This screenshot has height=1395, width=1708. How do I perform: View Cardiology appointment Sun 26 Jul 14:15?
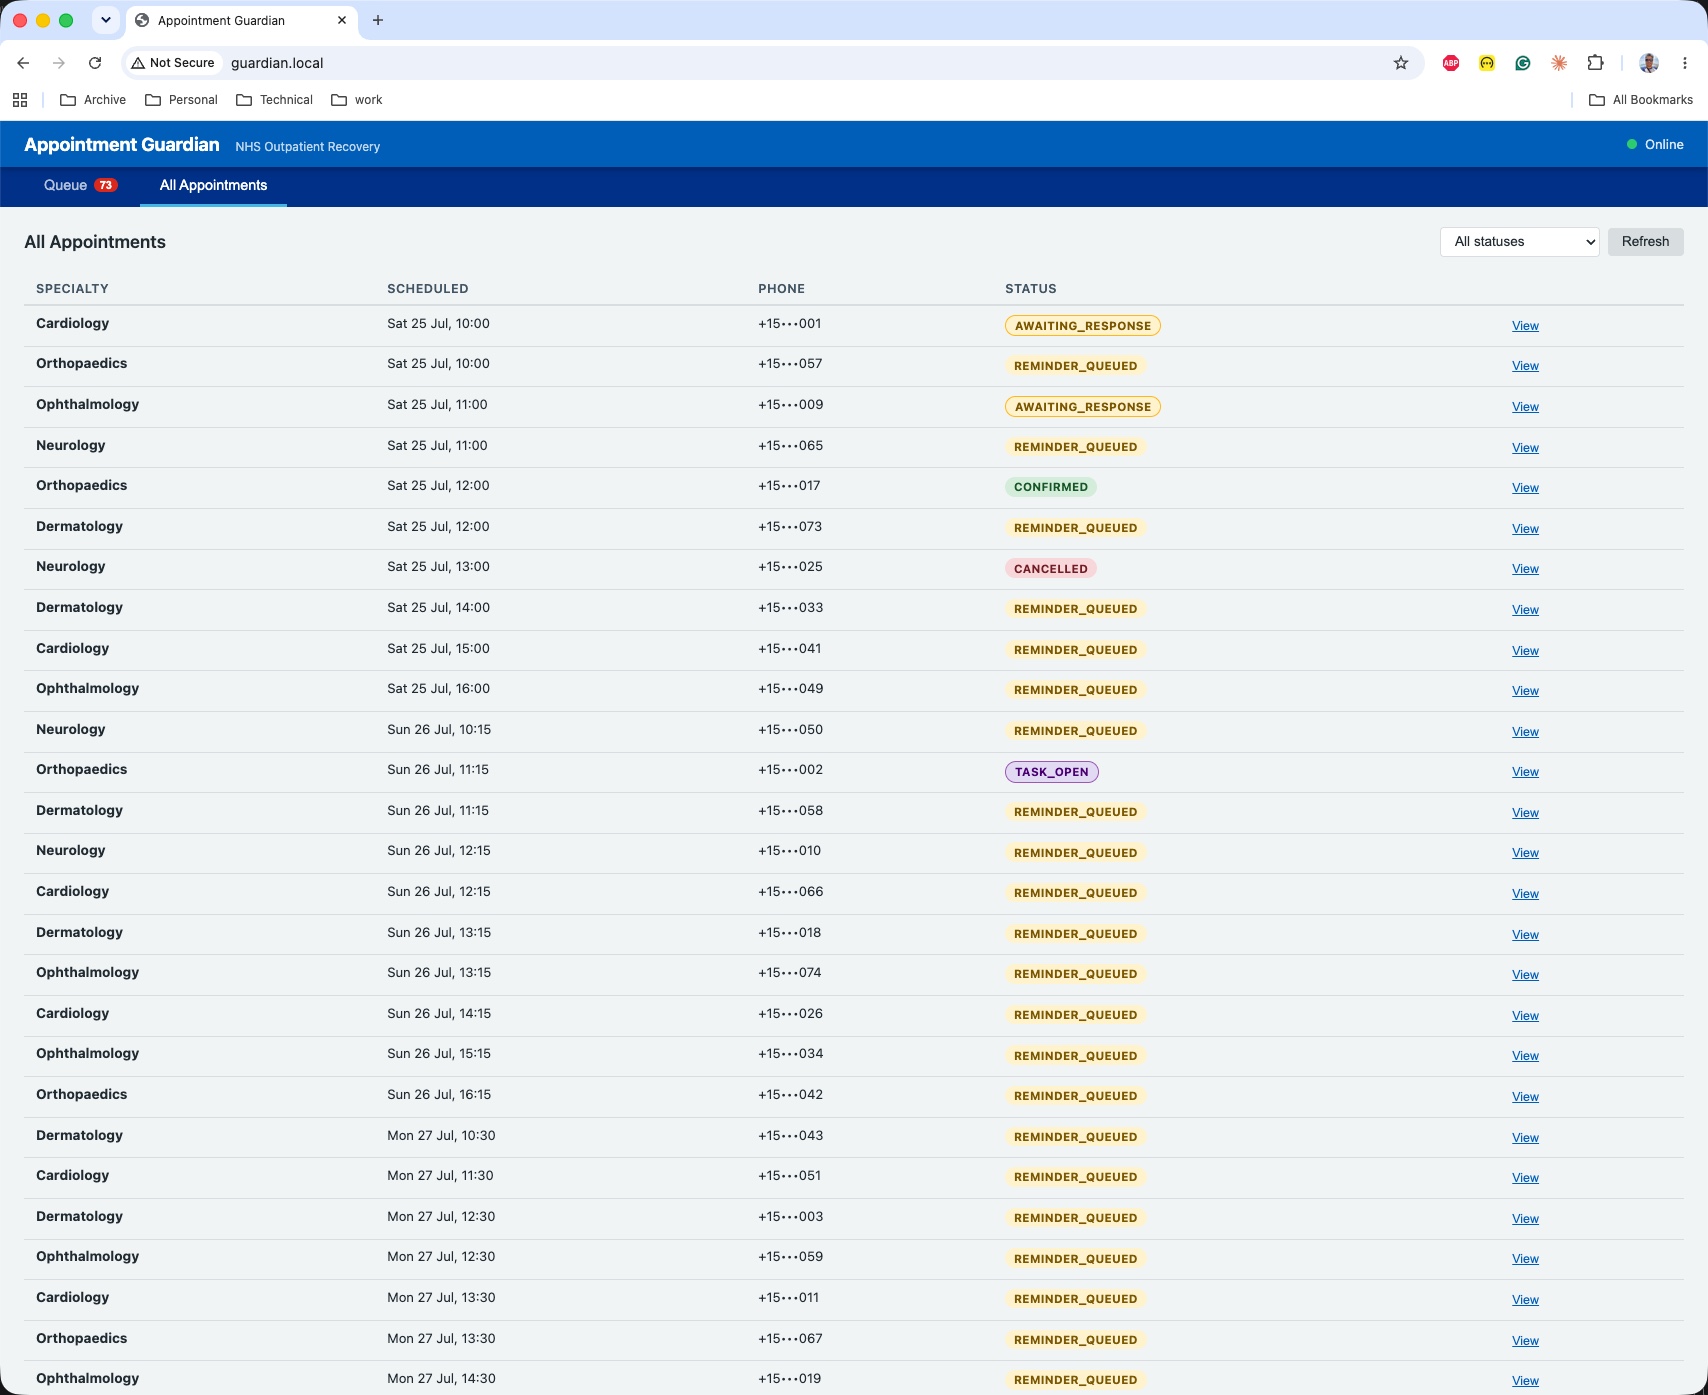pos(1525,1016)
